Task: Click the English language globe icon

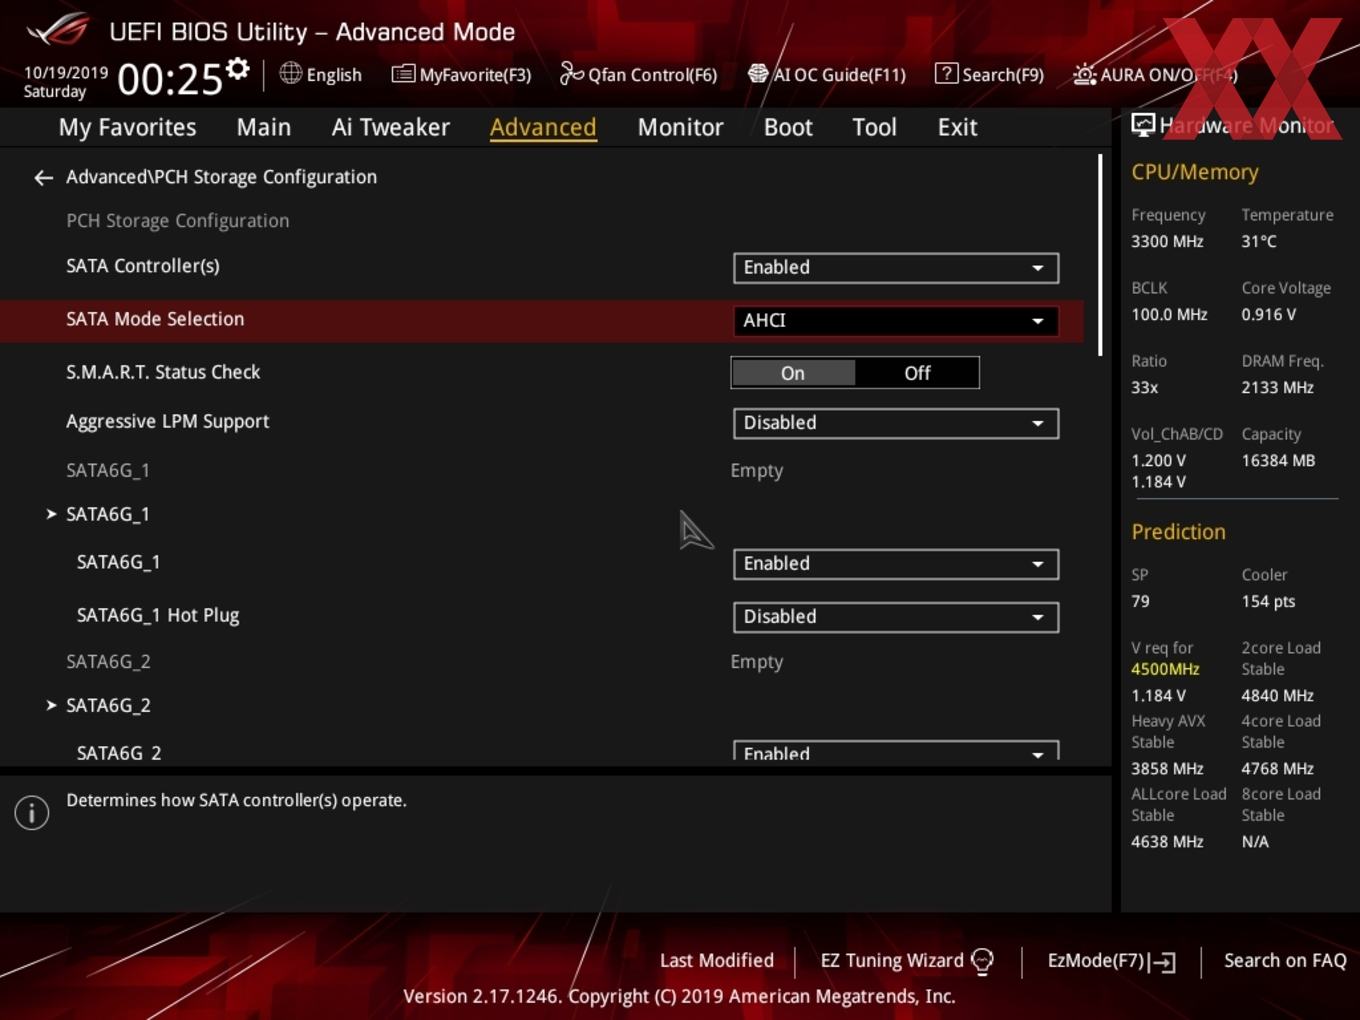Action: 290,73
